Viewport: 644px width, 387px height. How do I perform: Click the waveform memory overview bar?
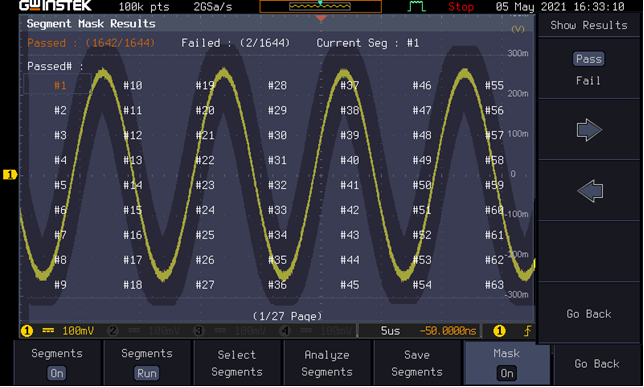[x=320, y=6]
